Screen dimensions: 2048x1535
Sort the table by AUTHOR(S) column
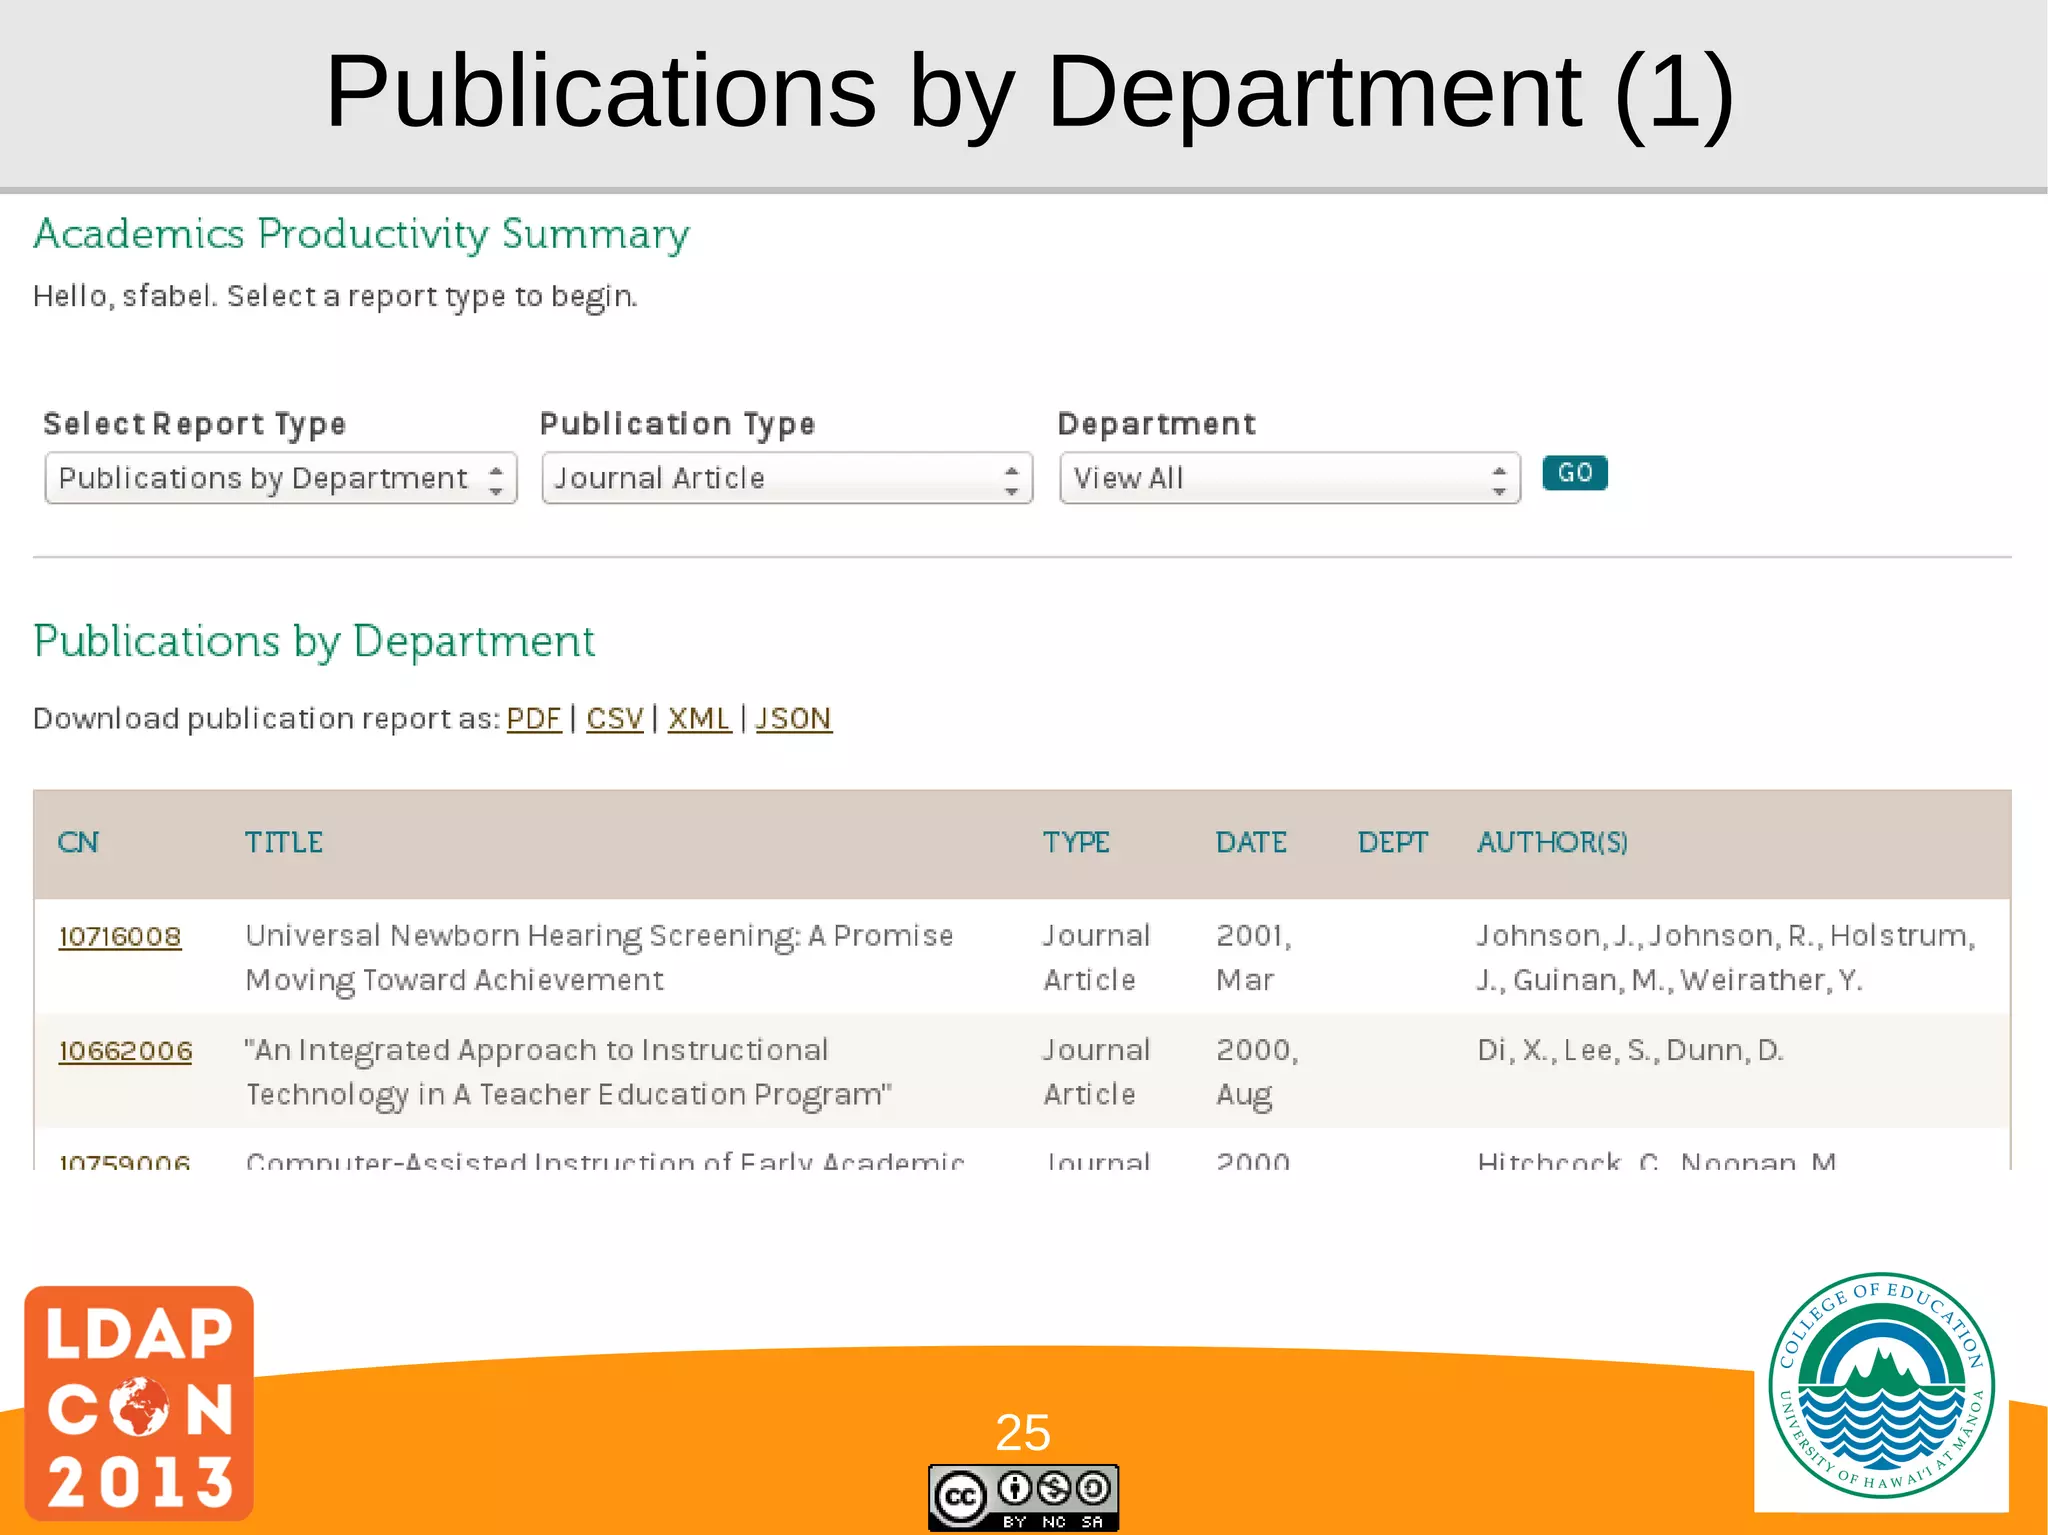pyautogui.click(x=1552, y=843)
